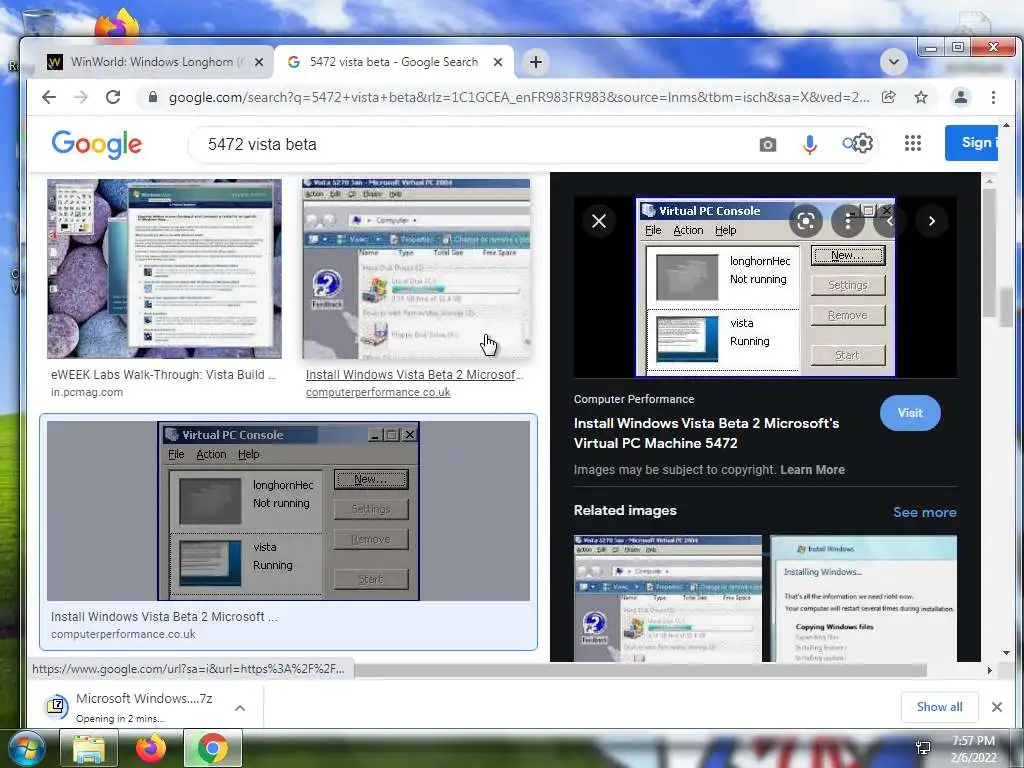Image resolution: width=1024 pixels, height=768 pixels.
Task: Open the Installing Windows related image
Action: pos(863,599)
